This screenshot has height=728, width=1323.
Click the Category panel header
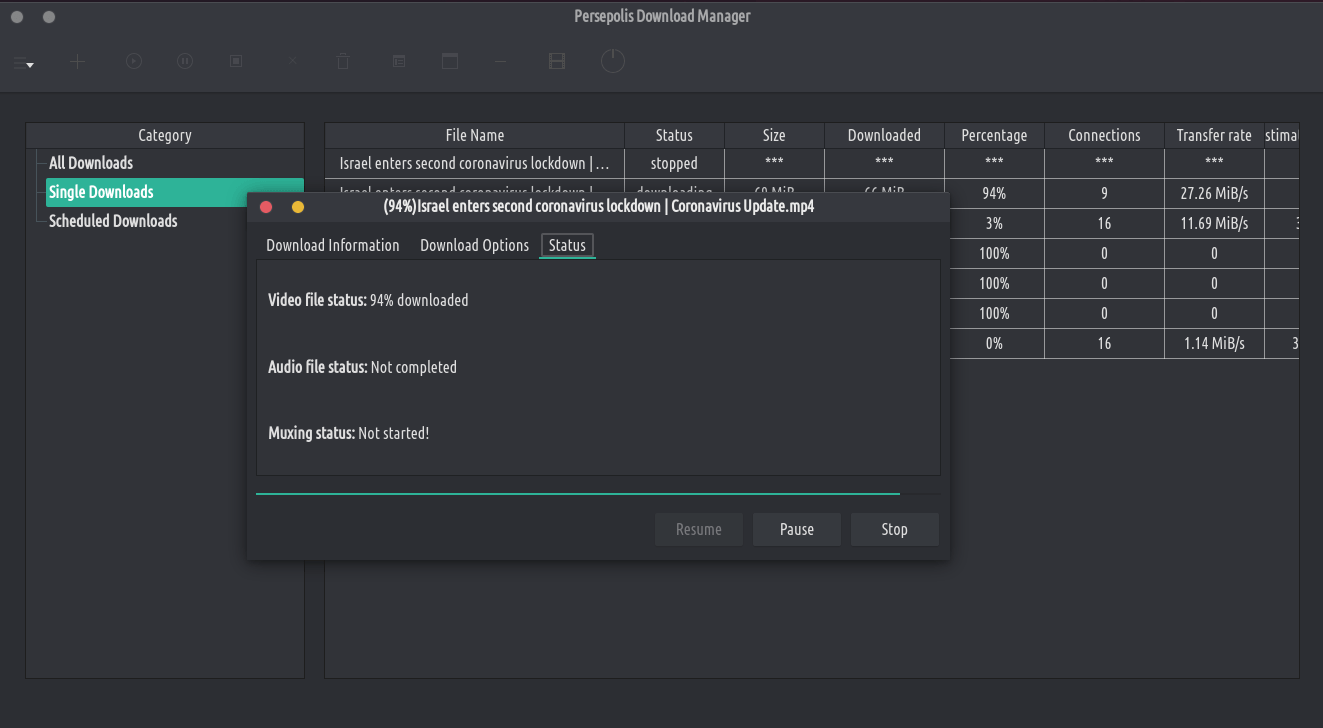tap(165, 135)
